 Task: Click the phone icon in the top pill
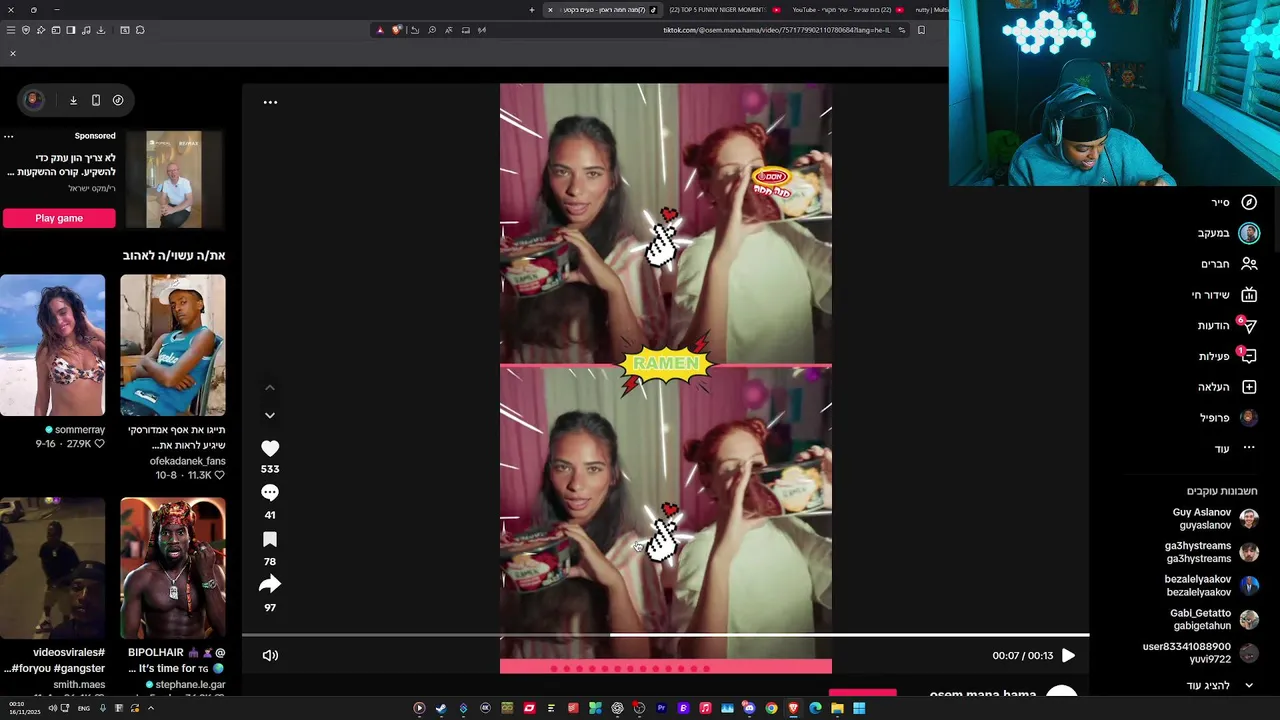(96, 100)
